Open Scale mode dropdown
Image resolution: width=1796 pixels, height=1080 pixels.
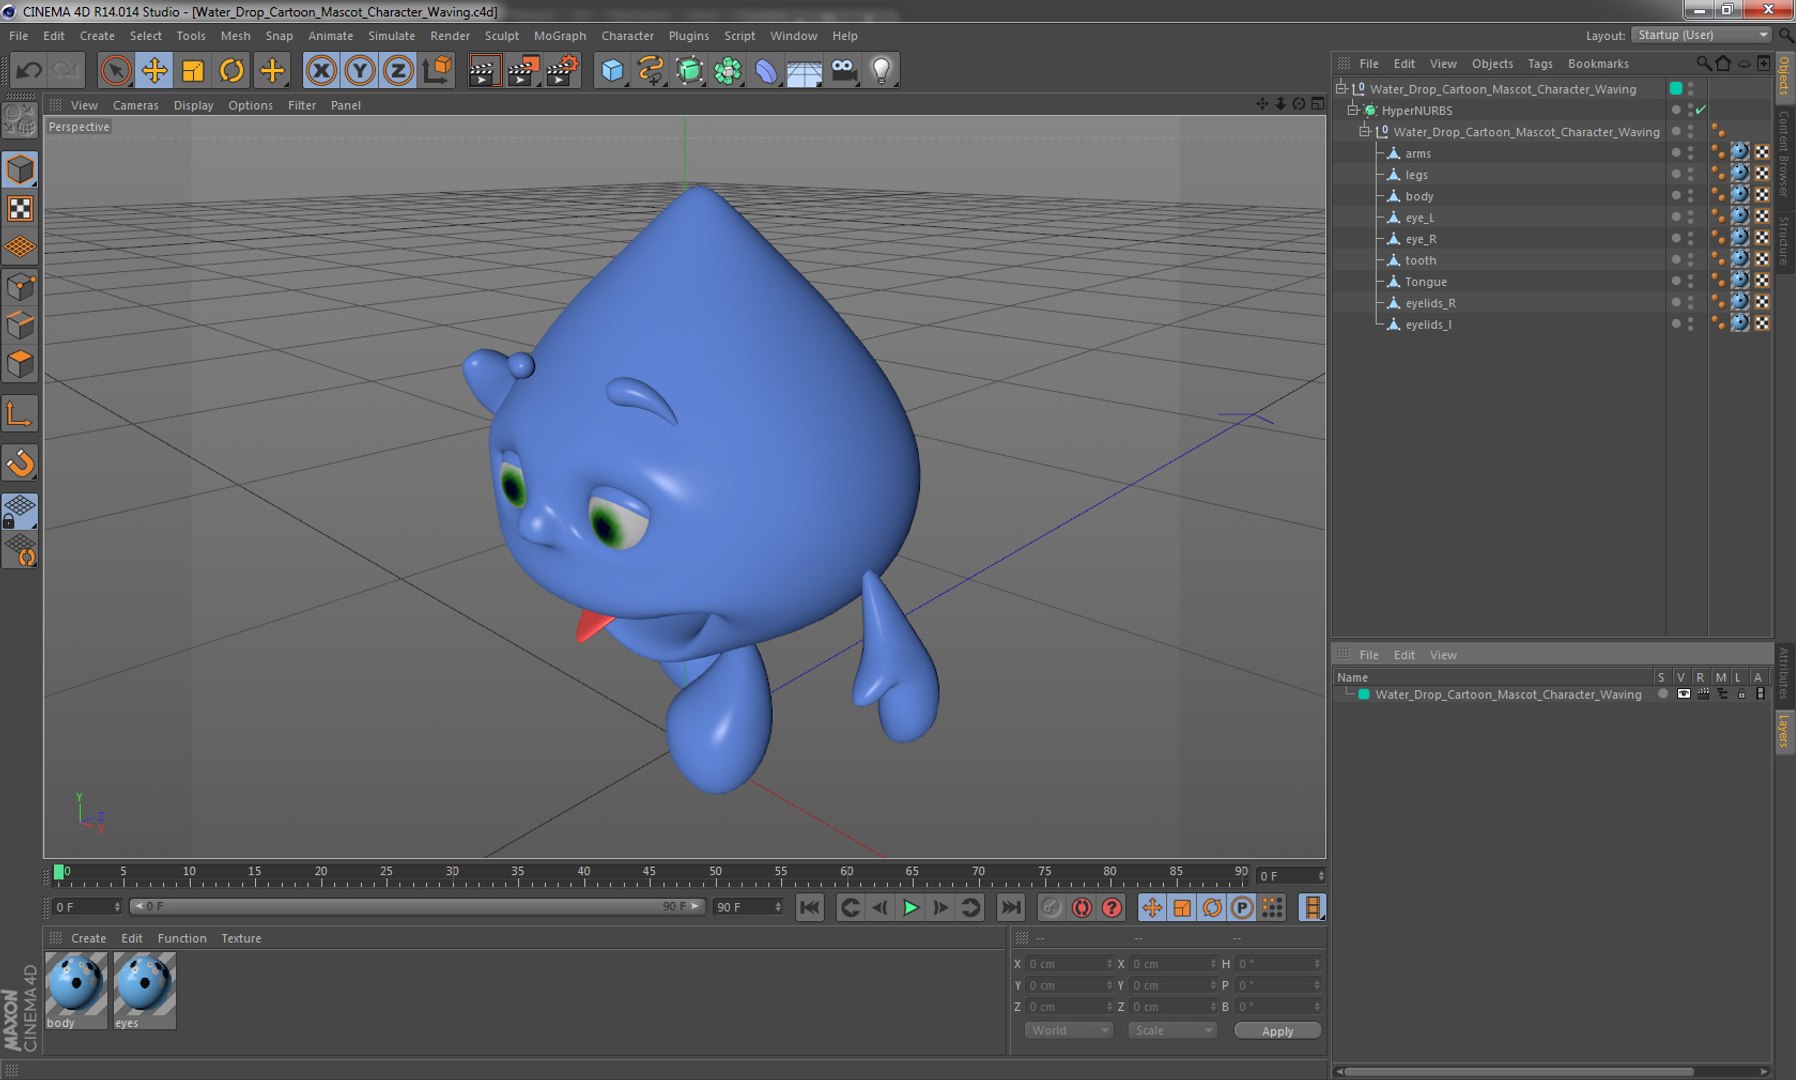click(x=1171, y=1030)
